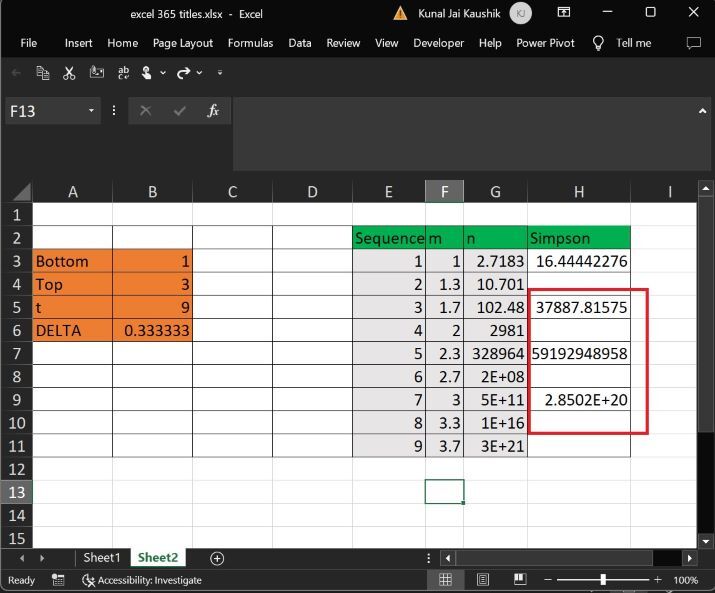Image resolution: width=715 pixels, height=593 pixels.
Task: Select the Sheet2 tab
Action: click(158, 558)
